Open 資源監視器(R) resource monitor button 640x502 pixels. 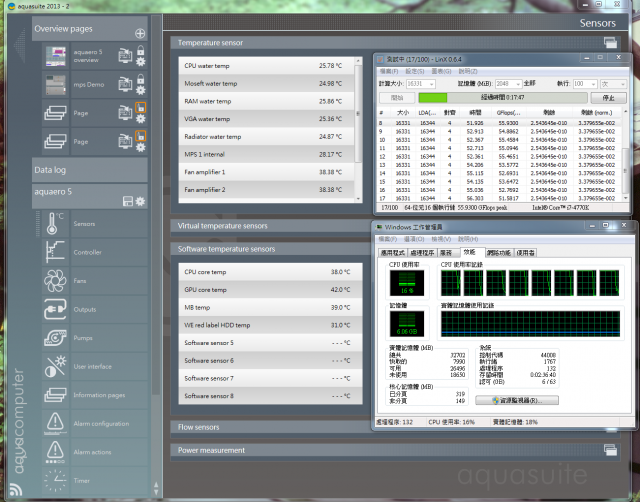point(517,400)
